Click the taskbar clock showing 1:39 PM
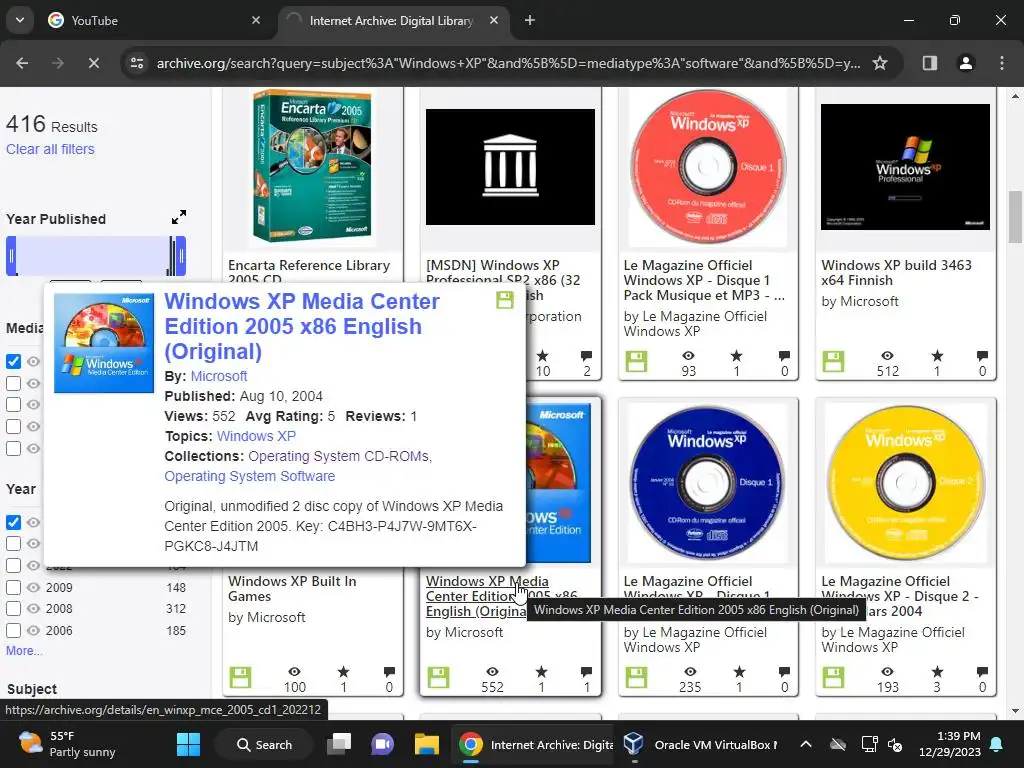The height and width of the screenshot is (768, 1024). (950, 744)
